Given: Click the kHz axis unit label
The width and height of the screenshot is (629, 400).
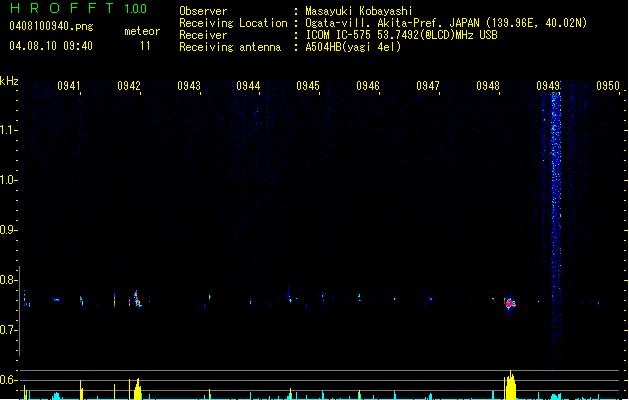Looking at the screenshot, I should [9, 81].
